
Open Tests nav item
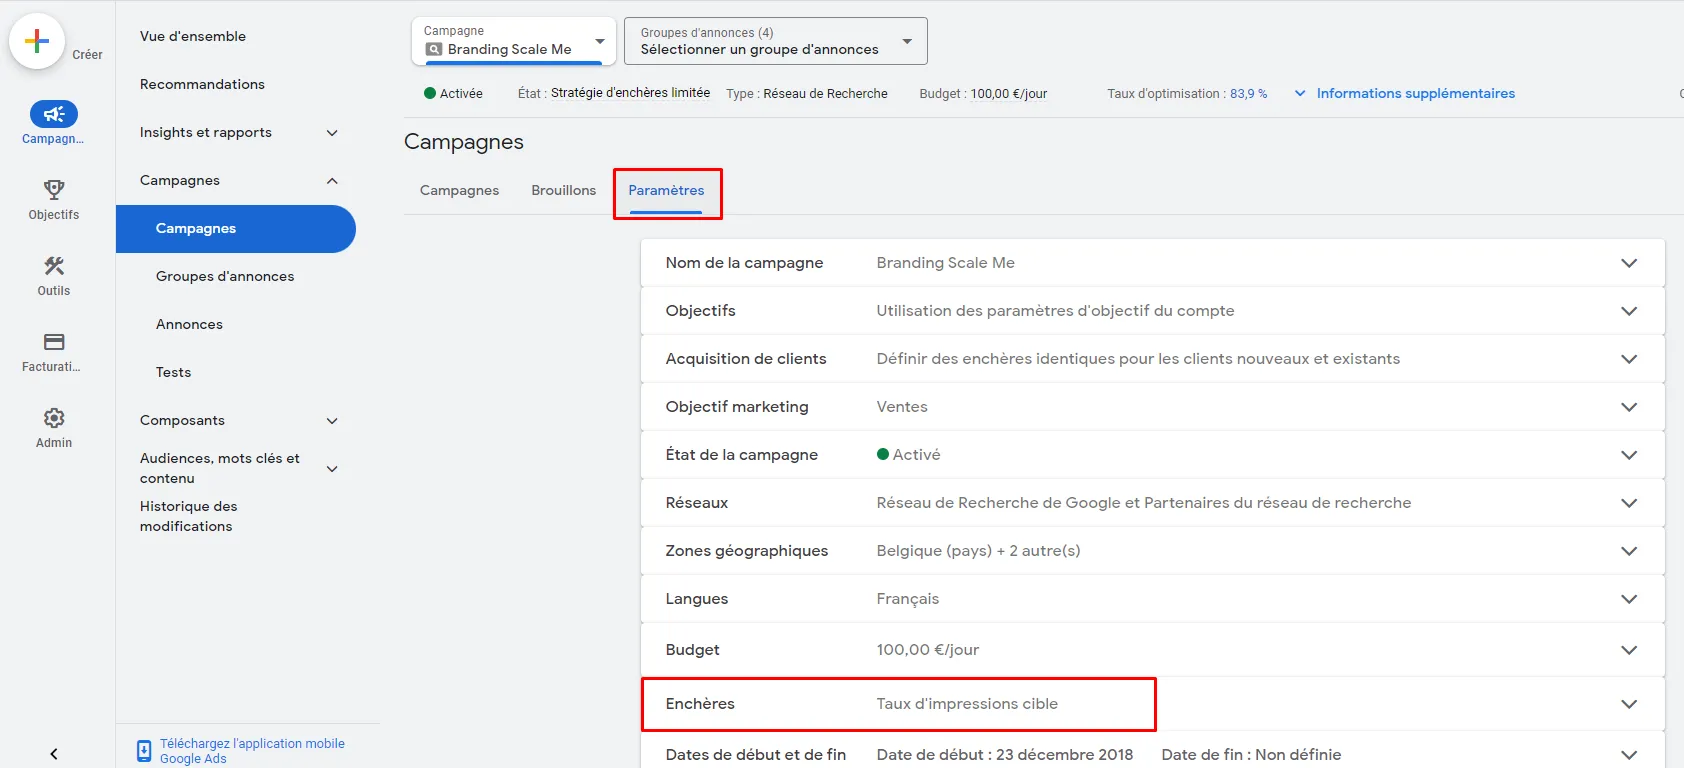point(173,372)
